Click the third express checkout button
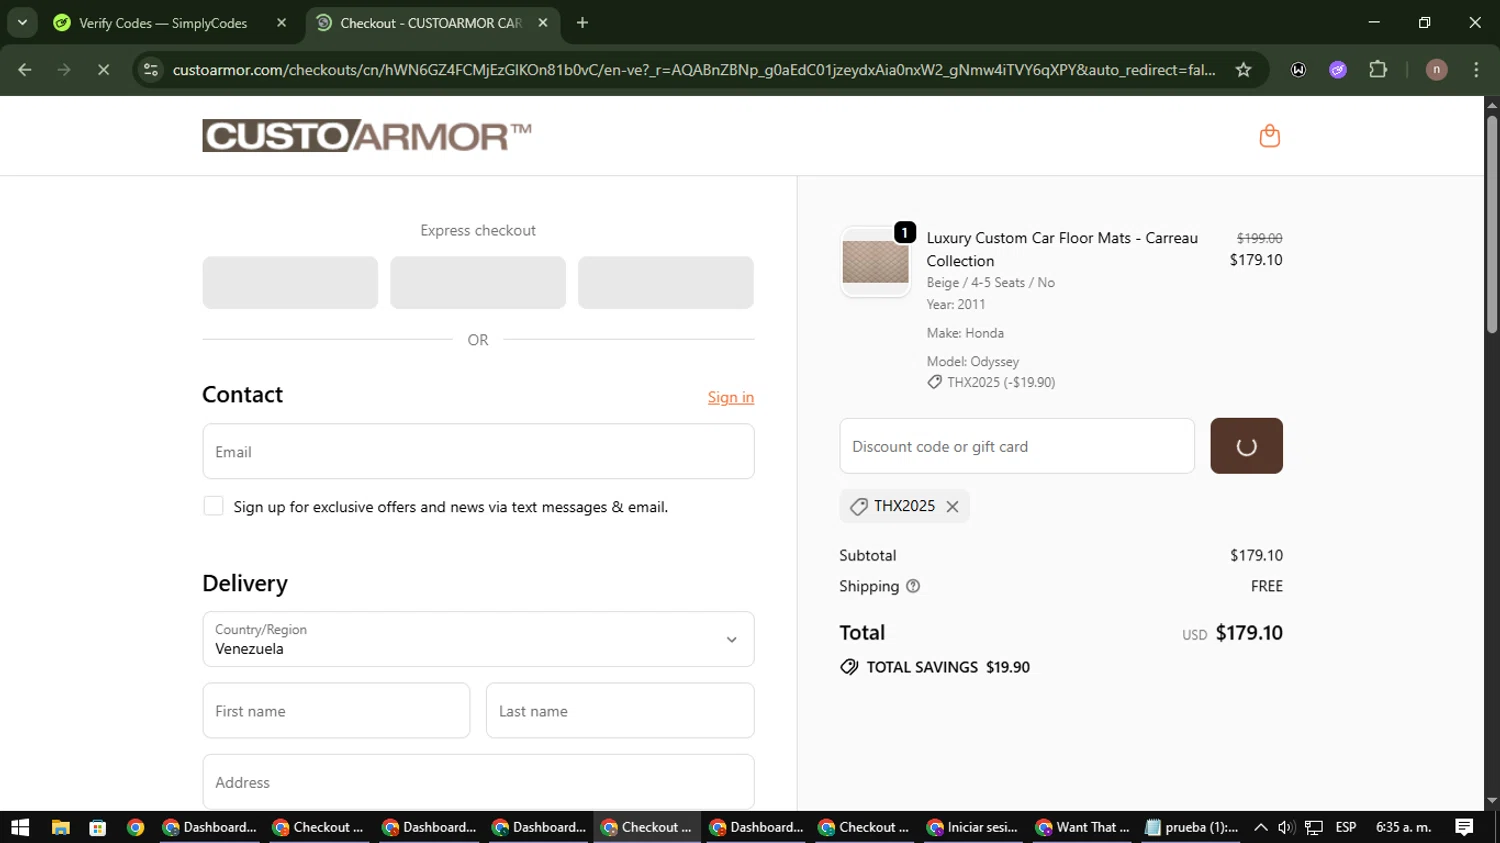Screen dimensions: 1500x843 pyautogui.click(x=666, y=282)
